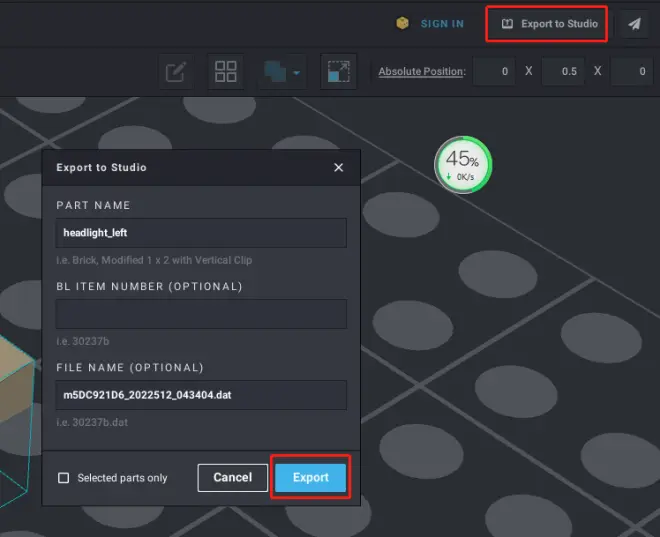
Task: Enable the Selected parts only checkbox
Action: coord(64,478)
